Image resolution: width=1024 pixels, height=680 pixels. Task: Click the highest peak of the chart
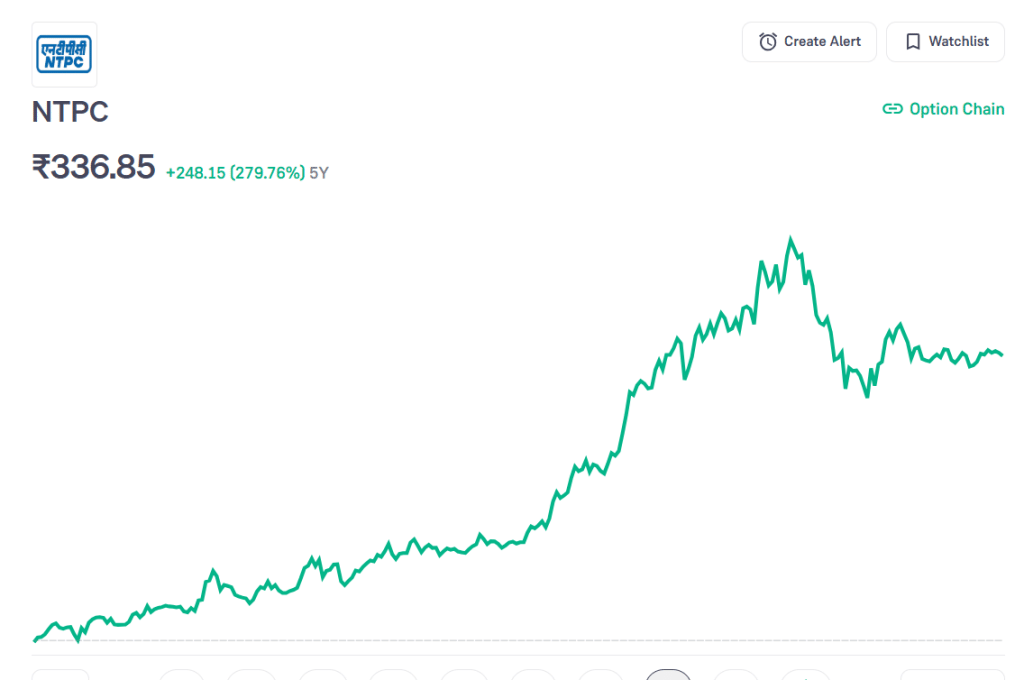click(x=791, y=239)
